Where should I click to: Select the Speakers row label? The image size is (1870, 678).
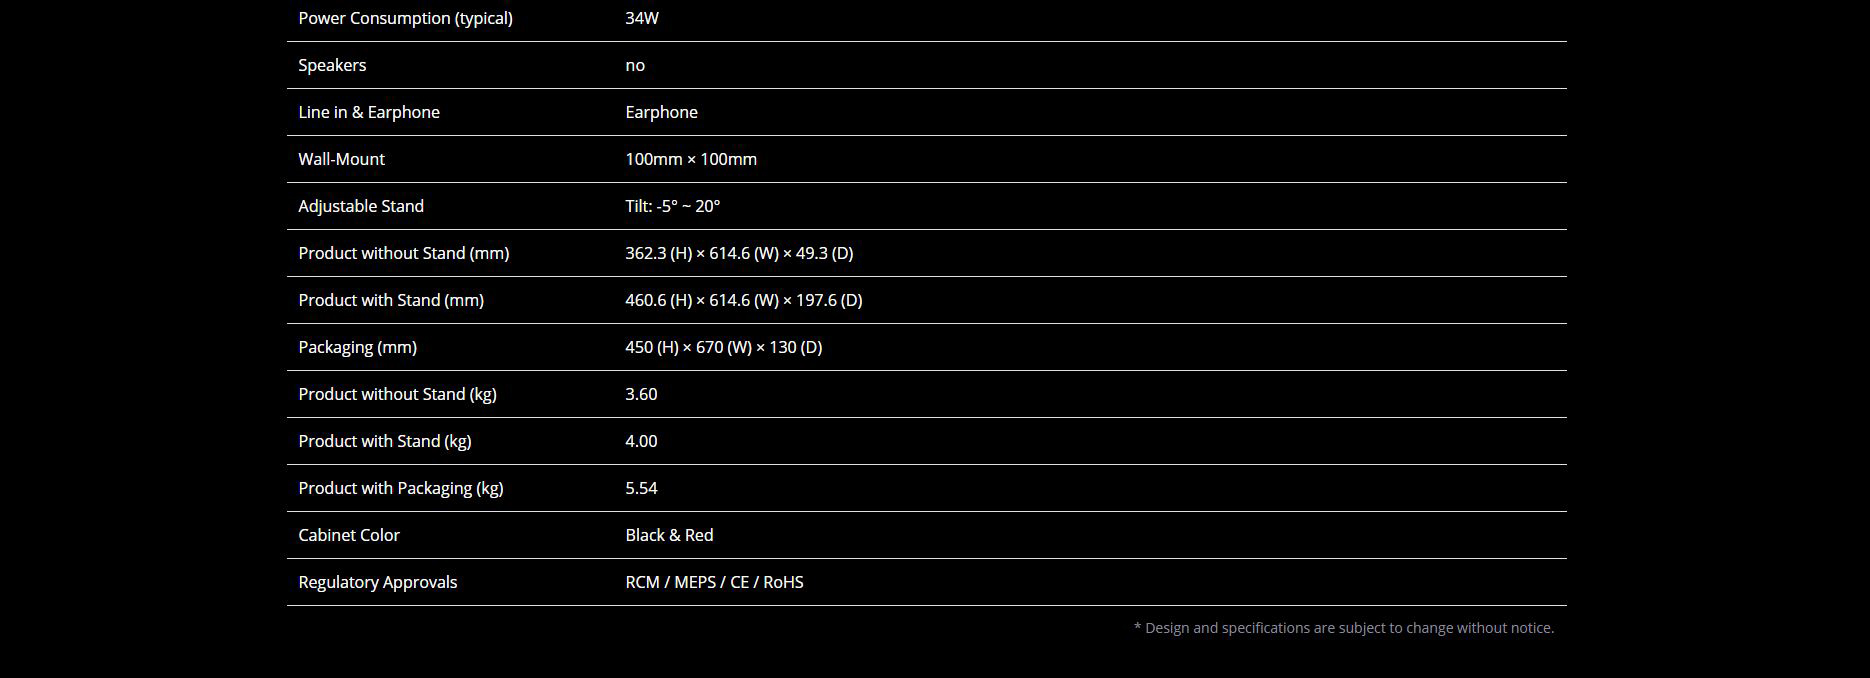tap(332, 65)
